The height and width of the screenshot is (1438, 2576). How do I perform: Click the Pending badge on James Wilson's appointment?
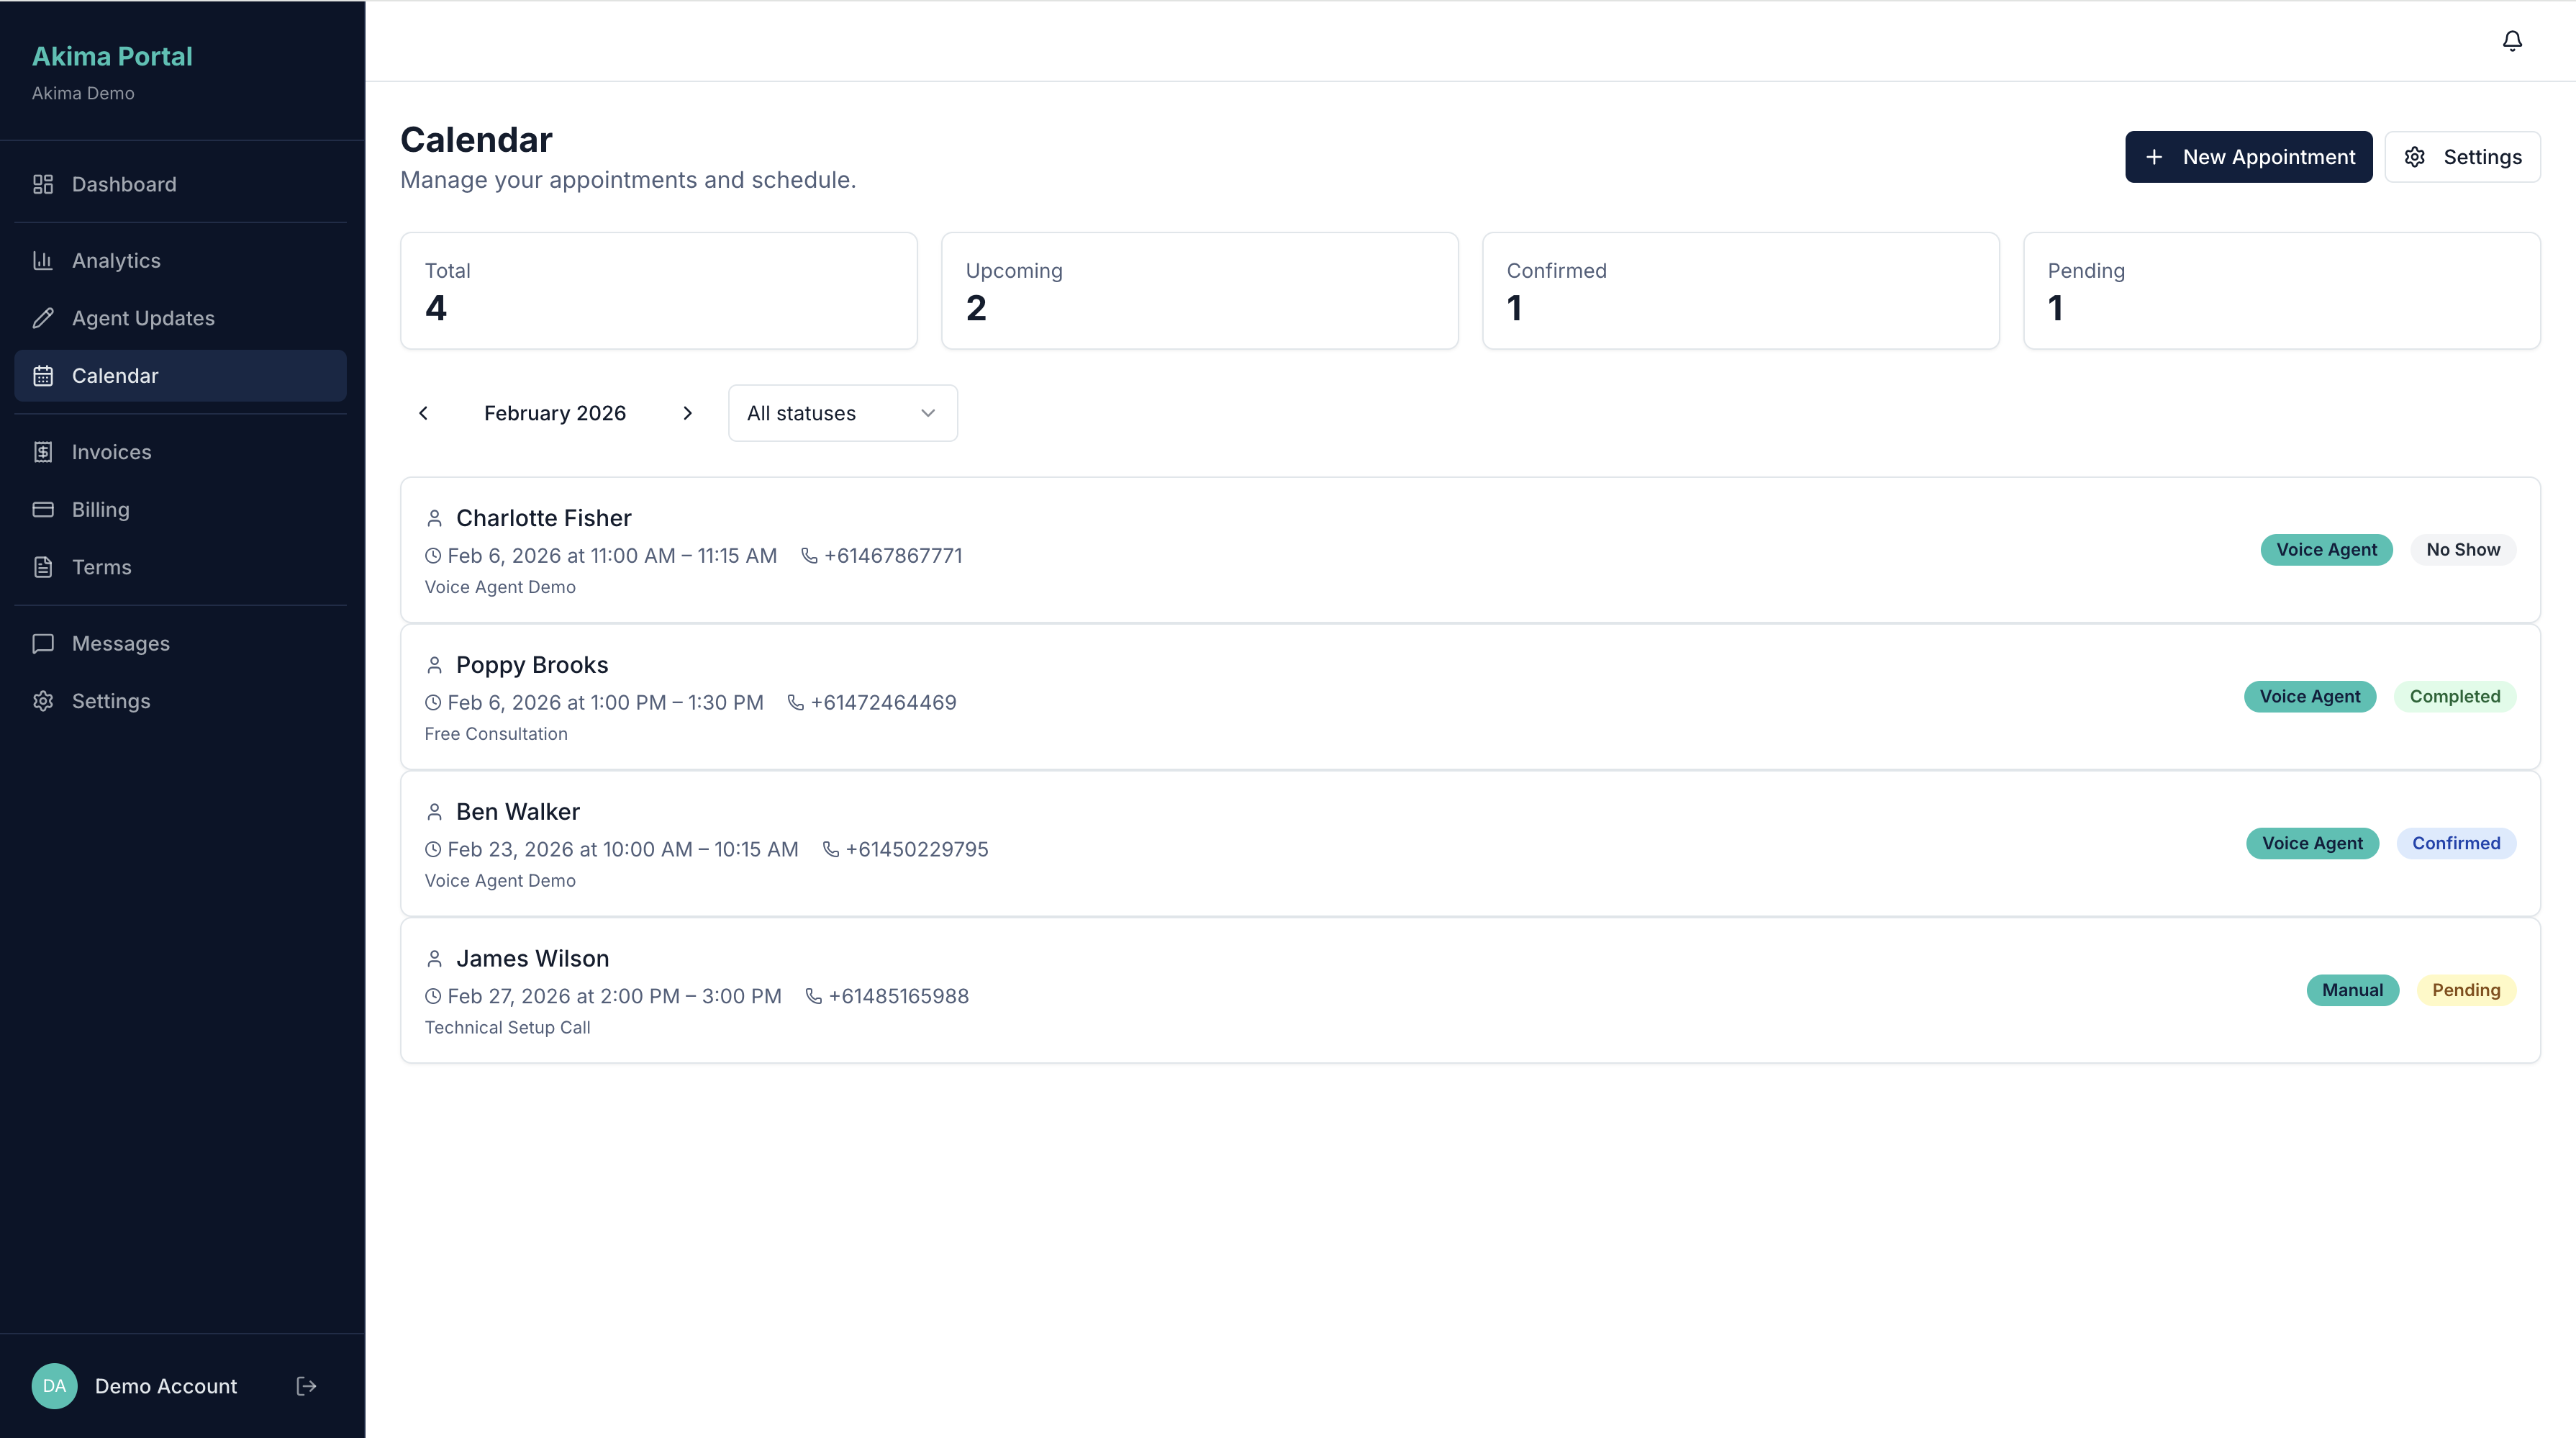(2466, 990)
